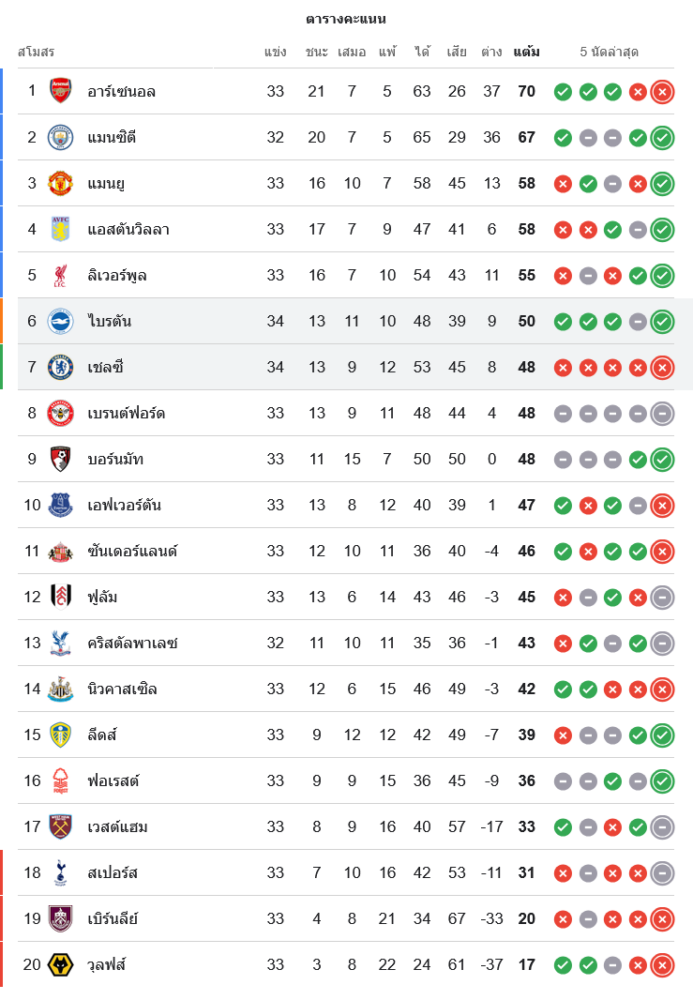Select the เวสต์แฮม team row name
The width and height of the screenshot is (693, 1000).
pyautogui.click(x=118, y=827)
